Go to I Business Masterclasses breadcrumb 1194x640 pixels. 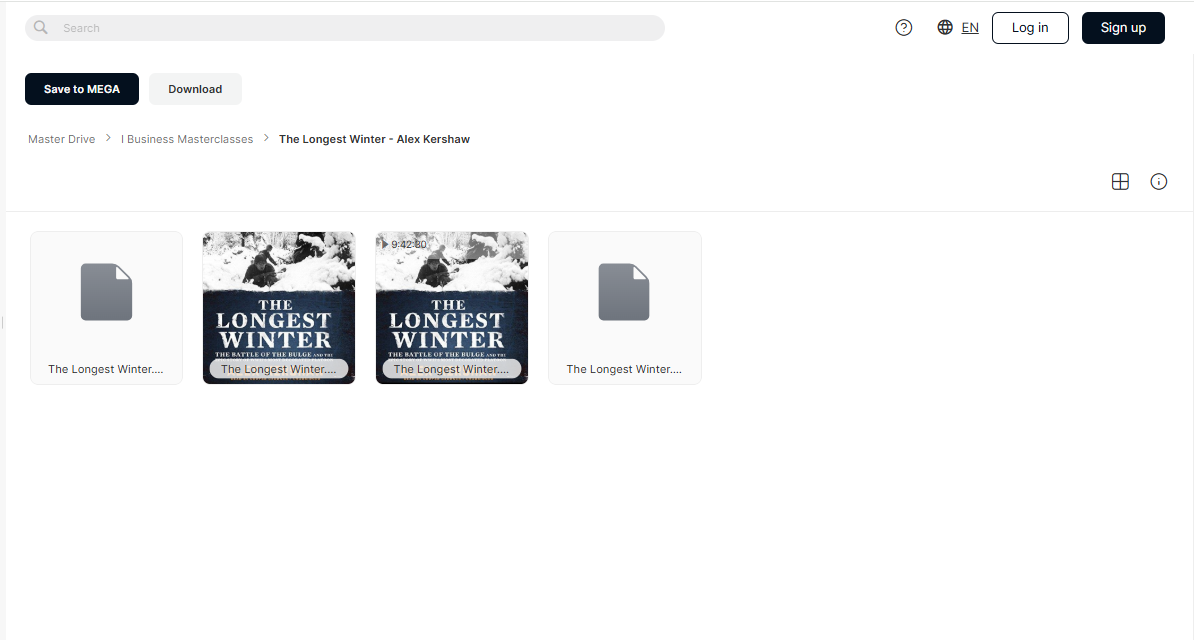(x=187, y=139)
